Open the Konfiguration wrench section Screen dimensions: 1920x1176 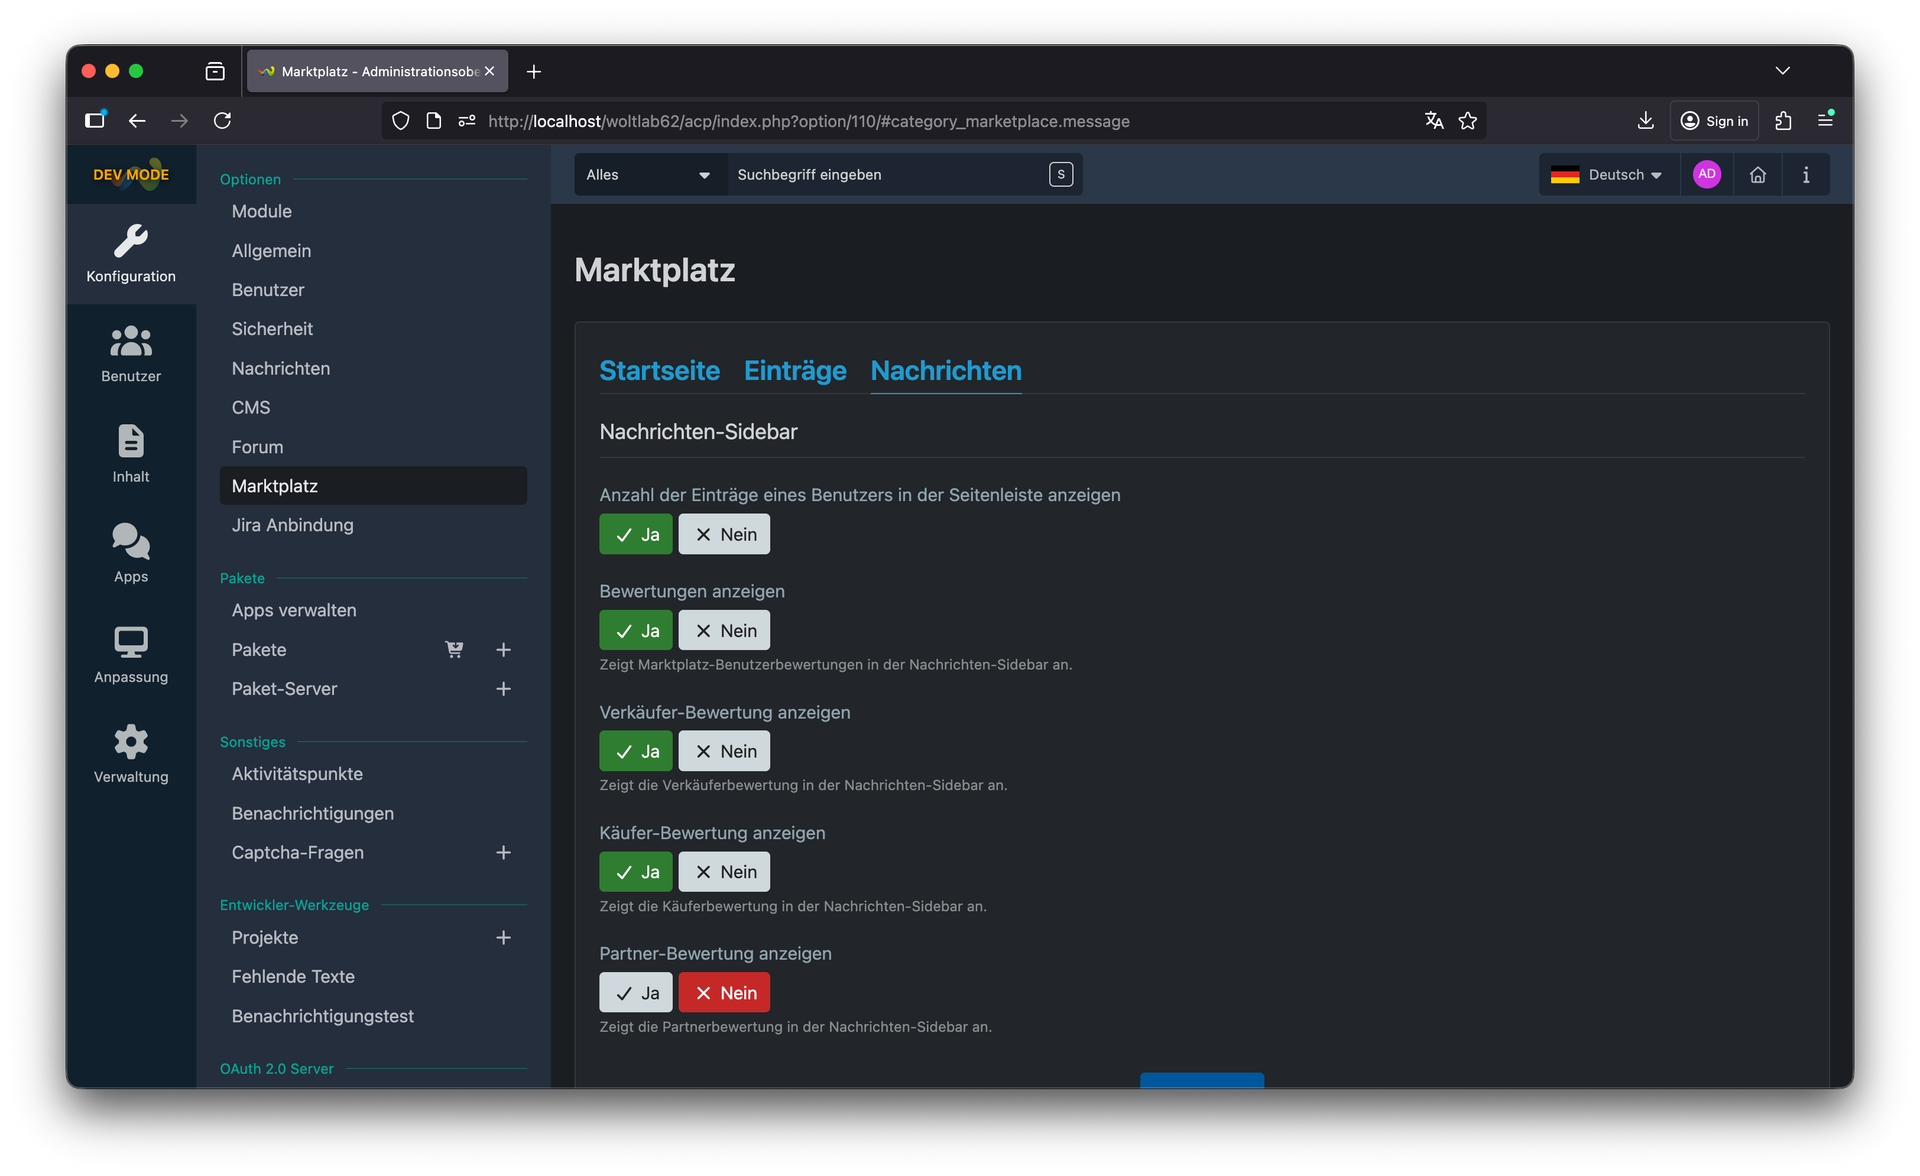(131, 253)
